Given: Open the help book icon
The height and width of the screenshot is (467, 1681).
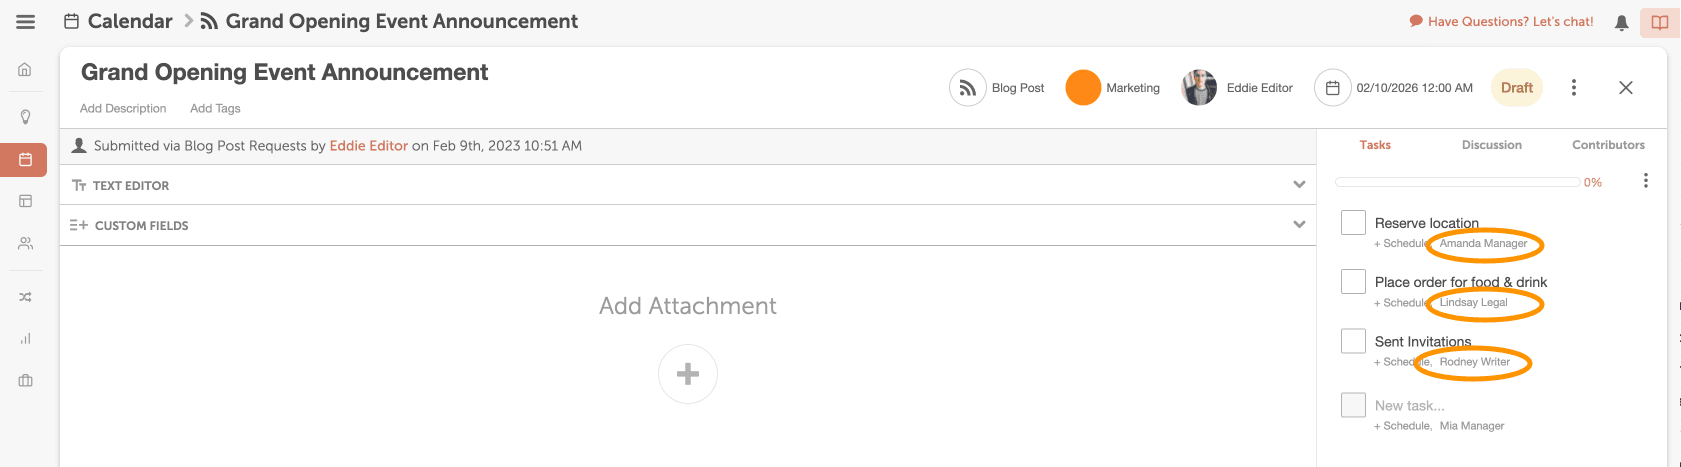Looking at the screenshot, I should pyautogui.click(x=1660, y=22).
